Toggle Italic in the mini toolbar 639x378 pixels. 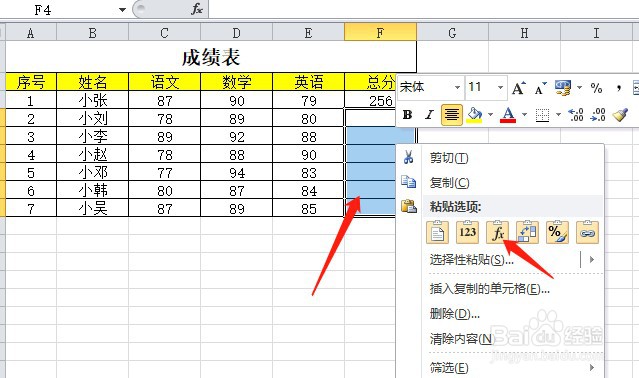coord(429,115)
